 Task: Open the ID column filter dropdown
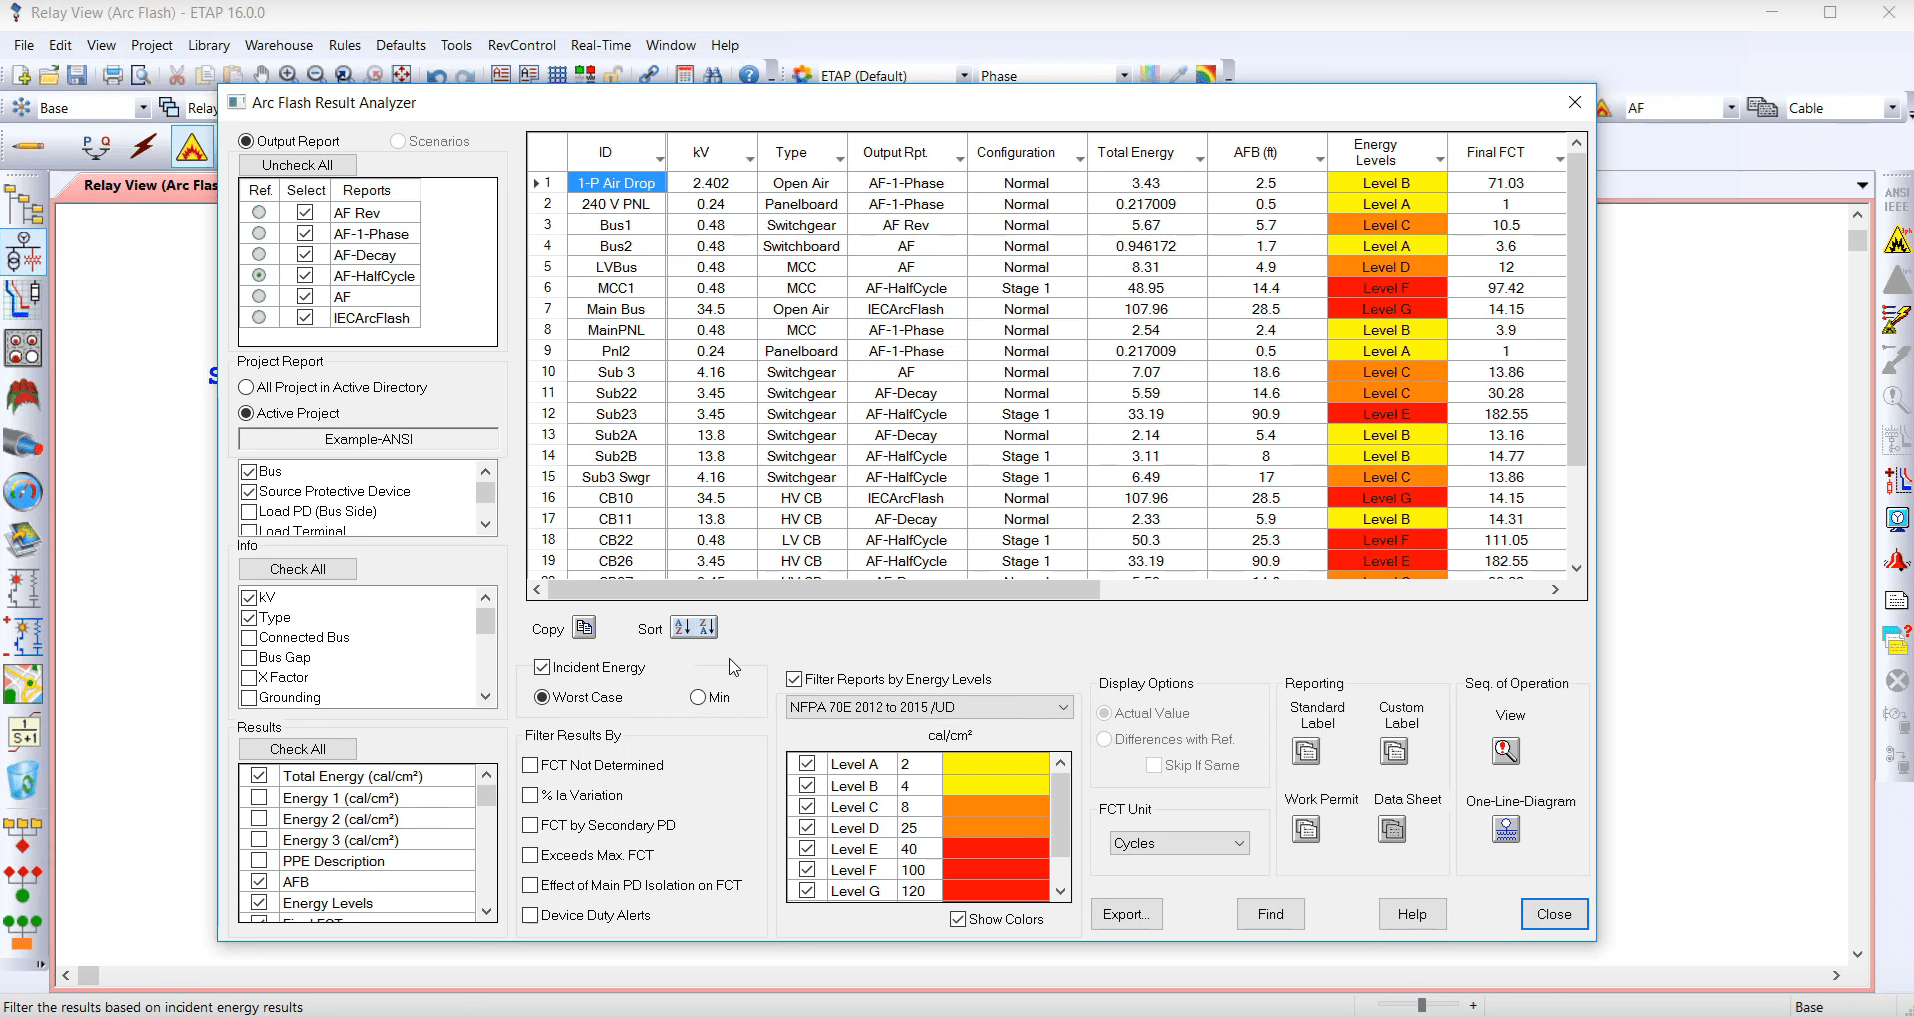pyautogui.click(x=660, y=160)
